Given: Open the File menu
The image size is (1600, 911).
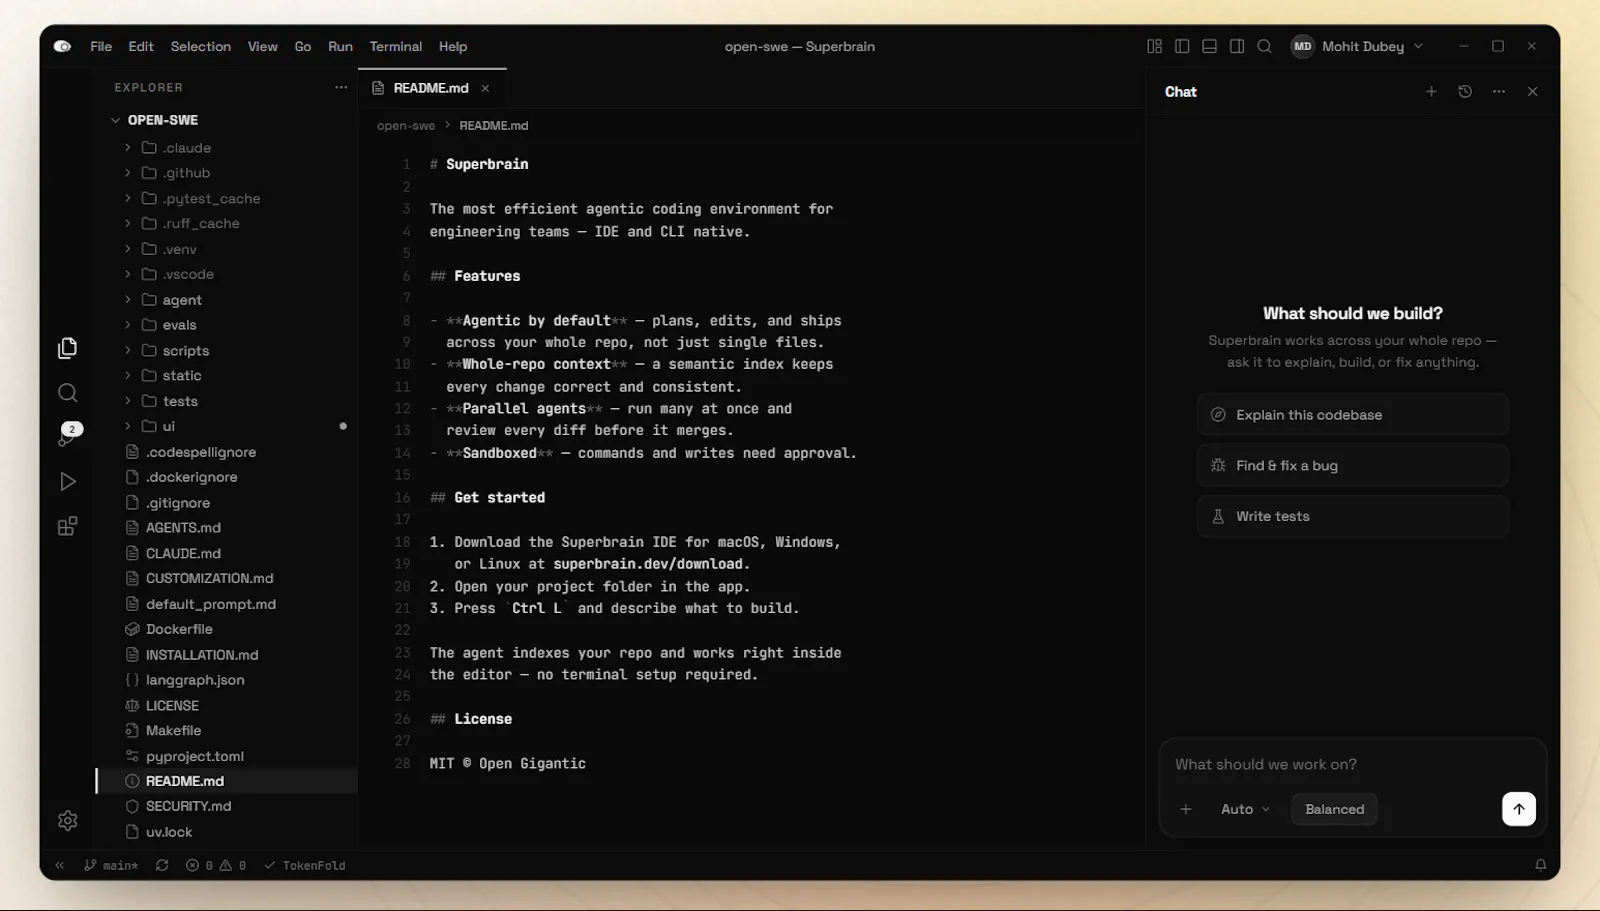Looking at the screenshot, I should [x=101, y=46].
